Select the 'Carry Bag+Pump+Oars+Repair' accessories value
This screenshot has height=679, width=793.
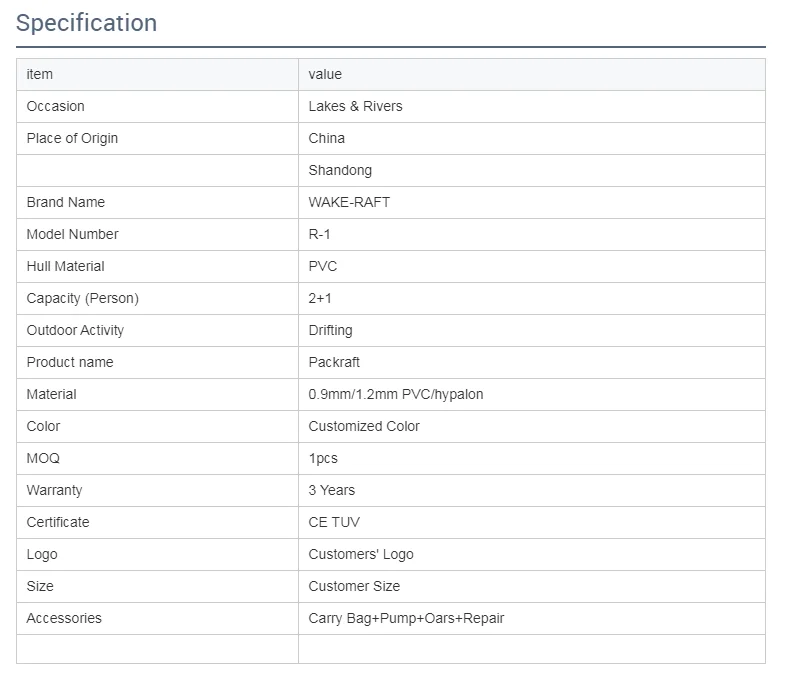[x=406, y=618]
